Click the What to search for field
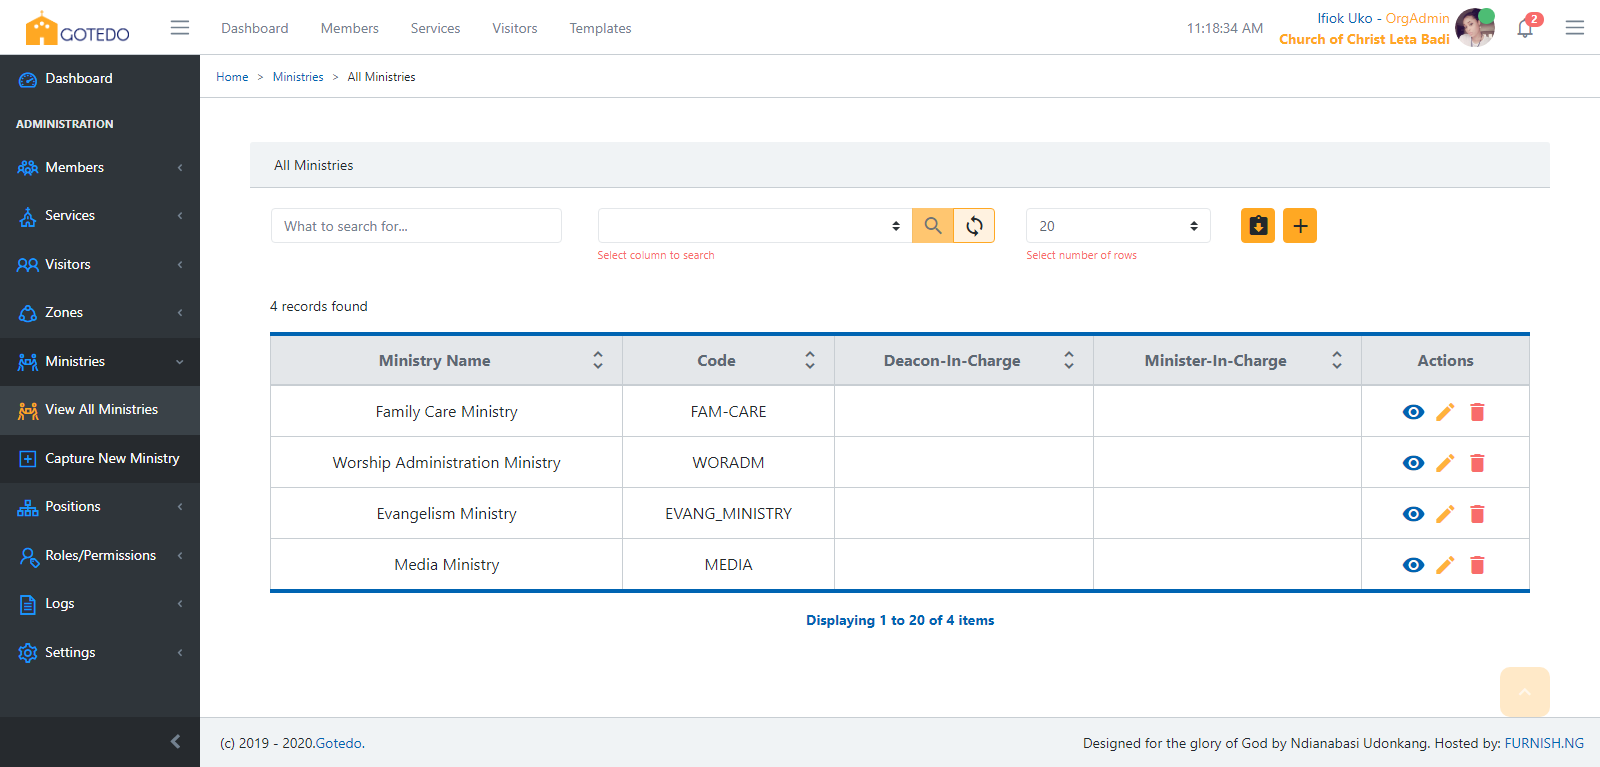 tap(416, 226)
